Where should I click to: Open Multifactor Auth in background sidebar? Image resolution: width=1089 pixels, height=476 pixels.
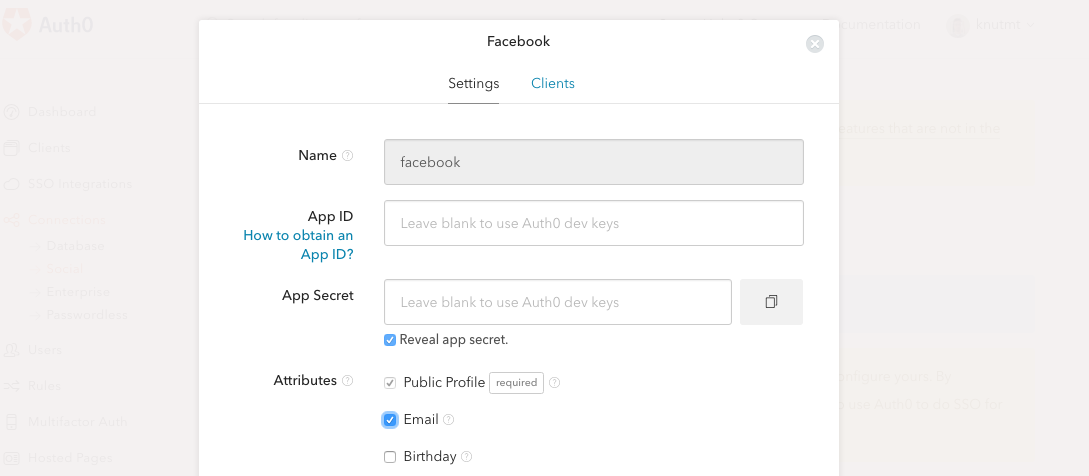(x=77, y=422)
